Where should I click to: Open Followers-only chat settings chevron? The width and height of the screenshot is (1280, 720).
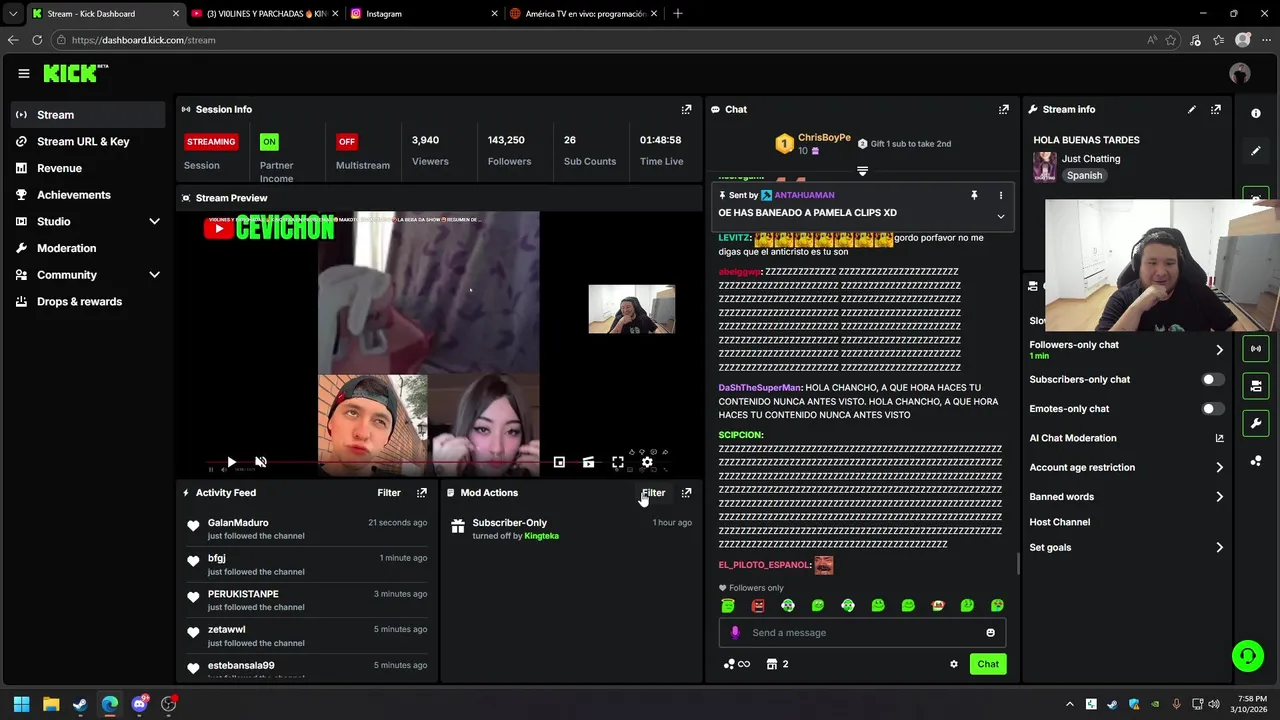(1219, 350)
